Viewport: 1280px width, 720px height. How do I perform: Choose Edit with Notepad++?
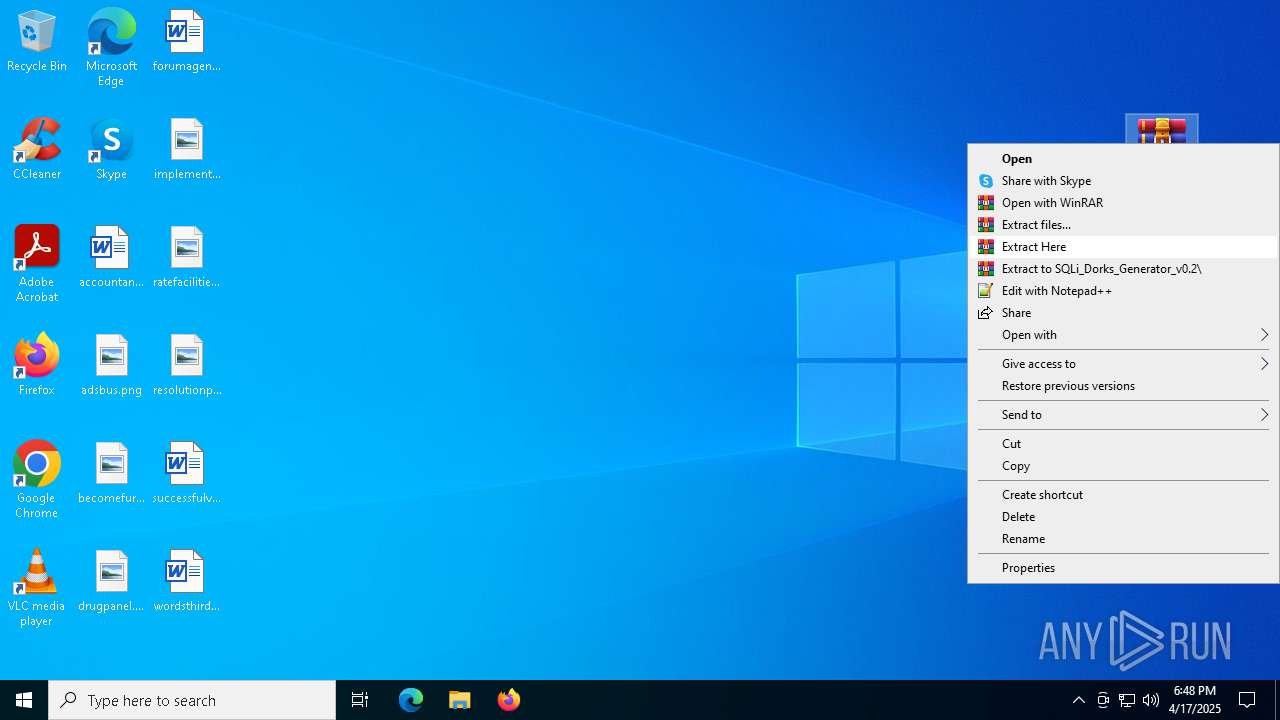click(x=1123, y=291)
